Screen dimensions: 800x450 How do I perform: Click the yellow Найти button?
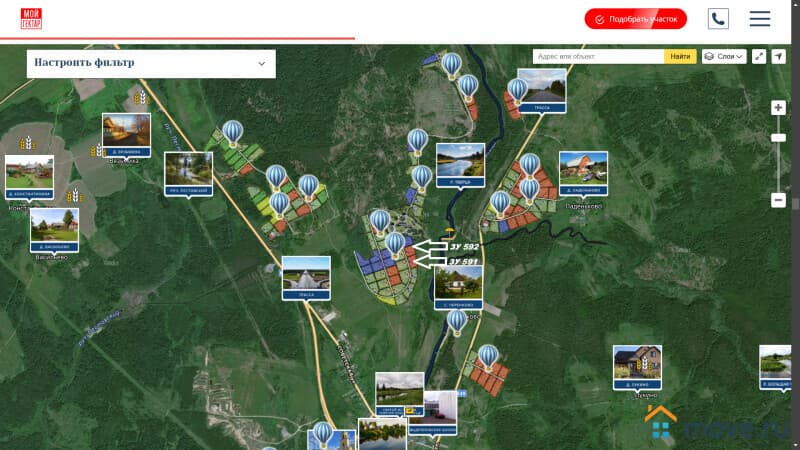click(680, 57)
